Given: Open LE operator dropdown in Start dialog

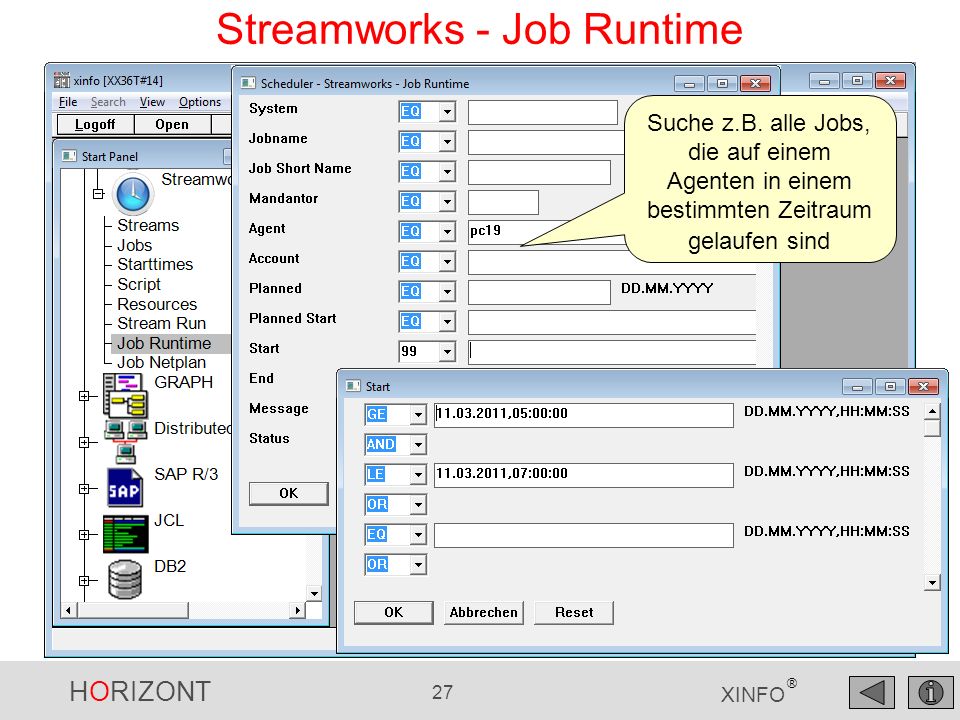Looking at the screenshot, I should [x=418, y=474].
